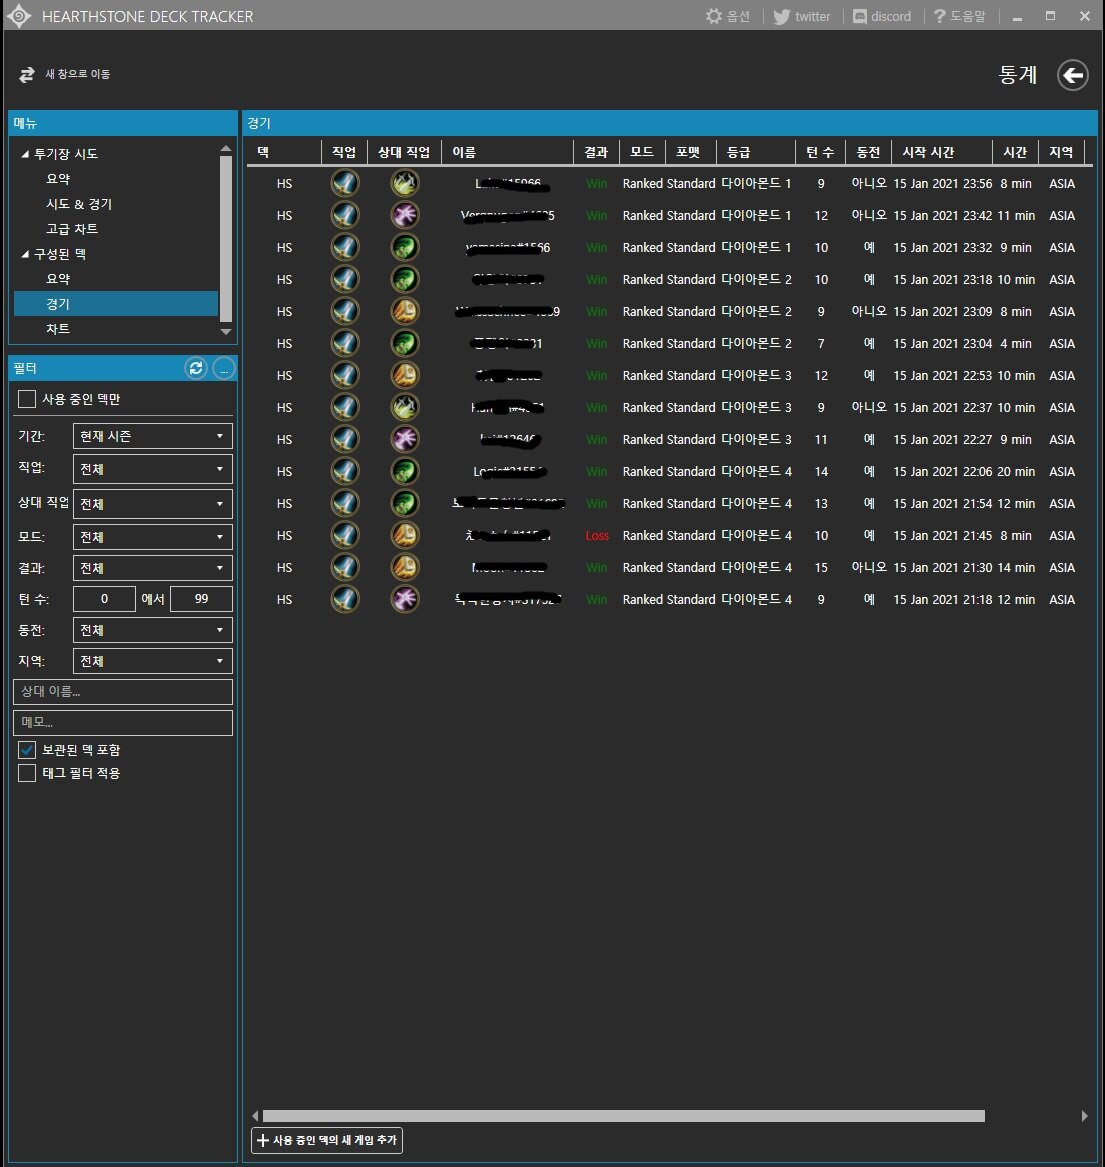
Task: Open options via gear icon
Action: (714, 16)
